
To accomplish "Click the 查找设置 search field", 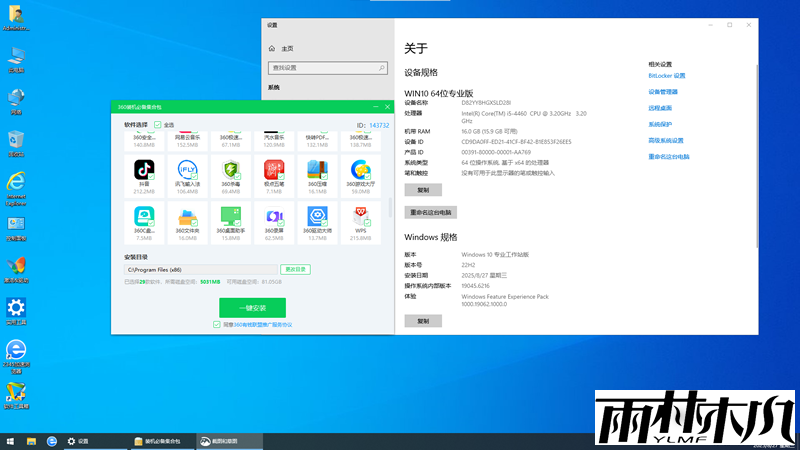I will click(328, 68).
